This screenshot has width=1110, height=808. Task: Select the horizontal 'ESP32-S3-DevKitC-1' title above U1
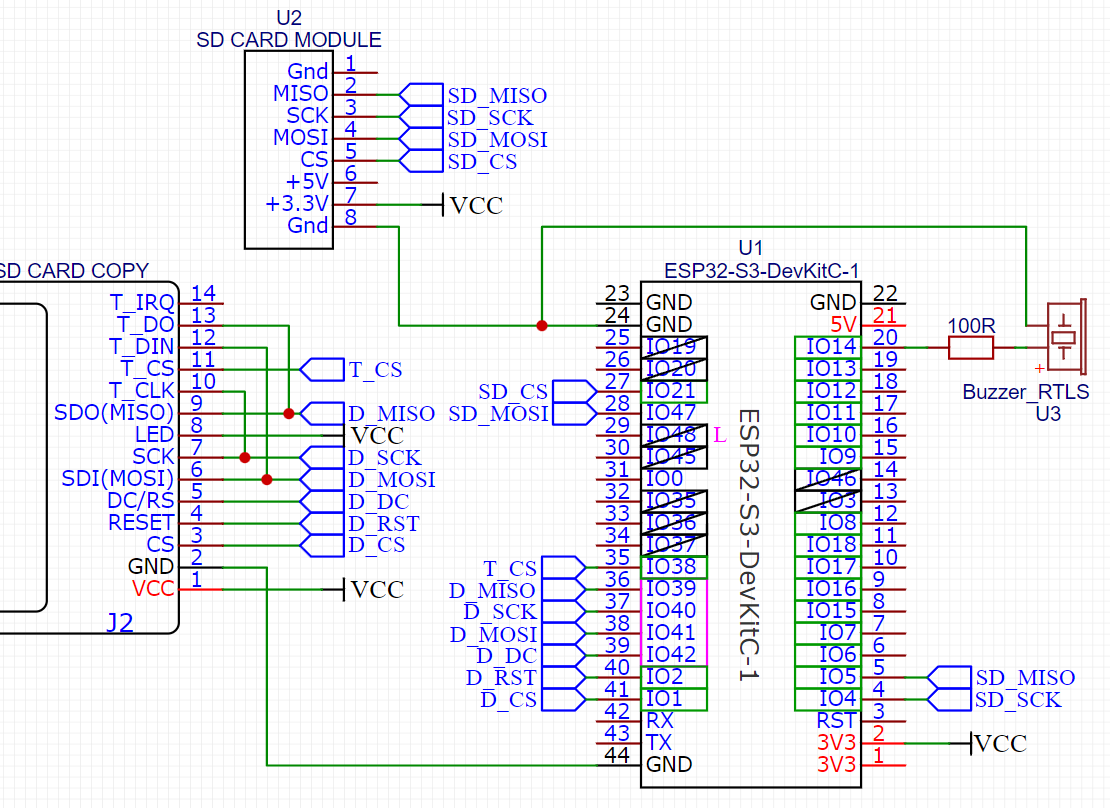pyautogui.click(x=762, y=271)
